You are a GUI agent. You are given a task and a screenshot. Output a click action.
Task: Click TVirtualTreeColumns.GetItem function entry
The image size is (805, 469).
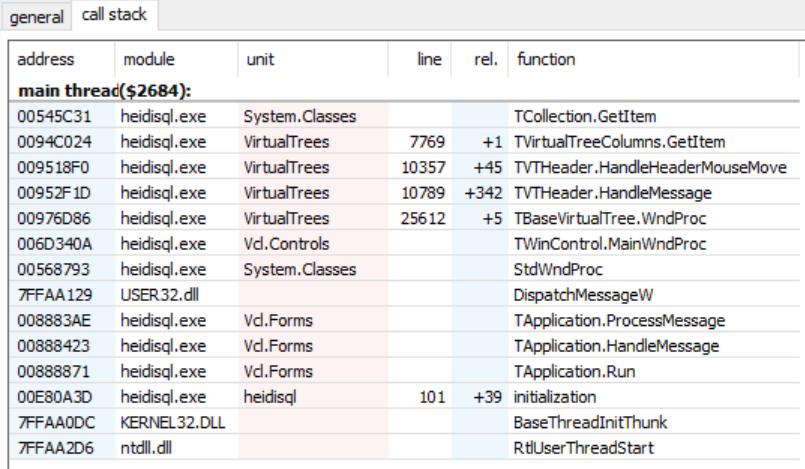click(x=619, y=142)
